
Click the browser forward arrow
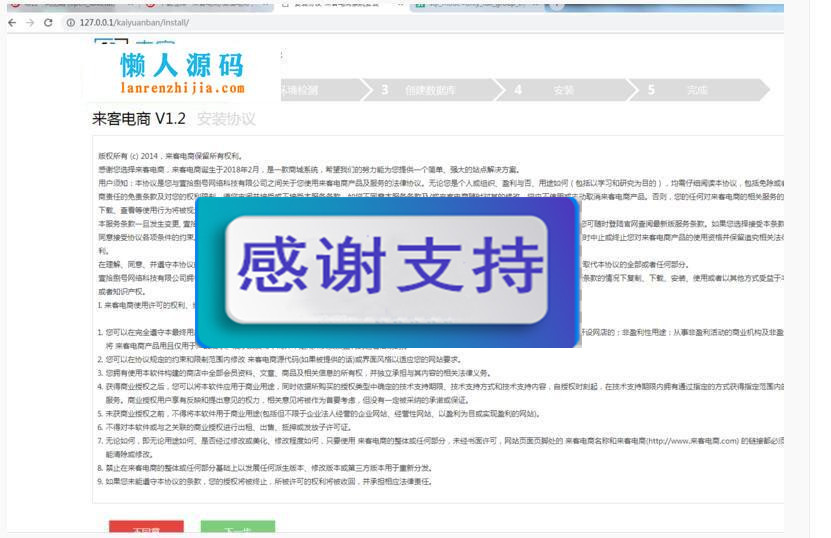[30, 23]
